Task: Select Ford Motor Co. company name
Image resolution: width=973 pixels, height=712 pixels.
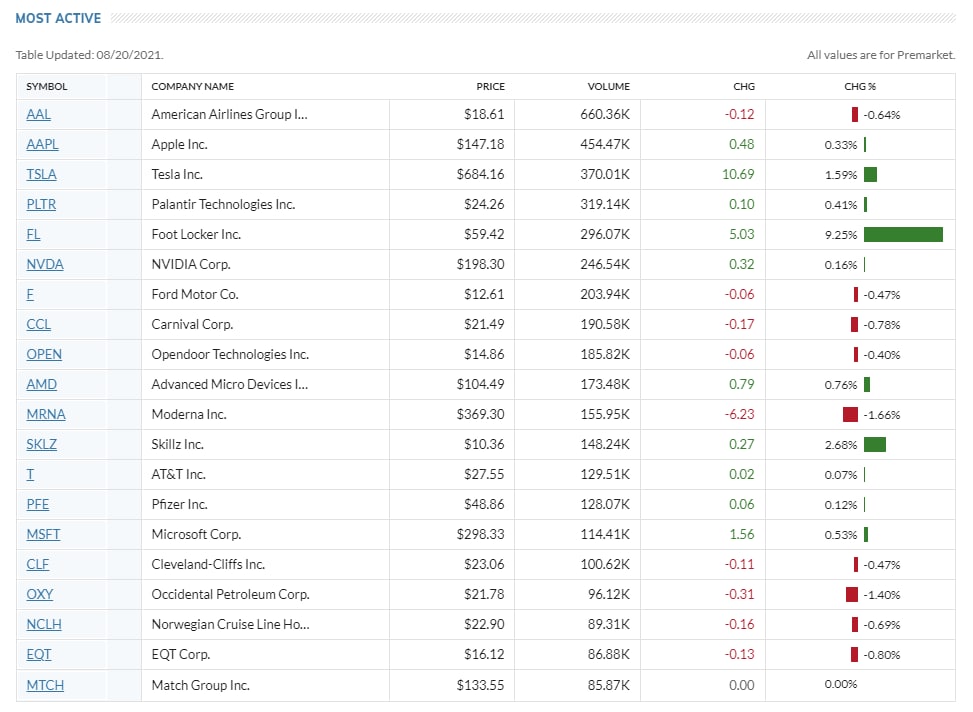Action: 195,294
